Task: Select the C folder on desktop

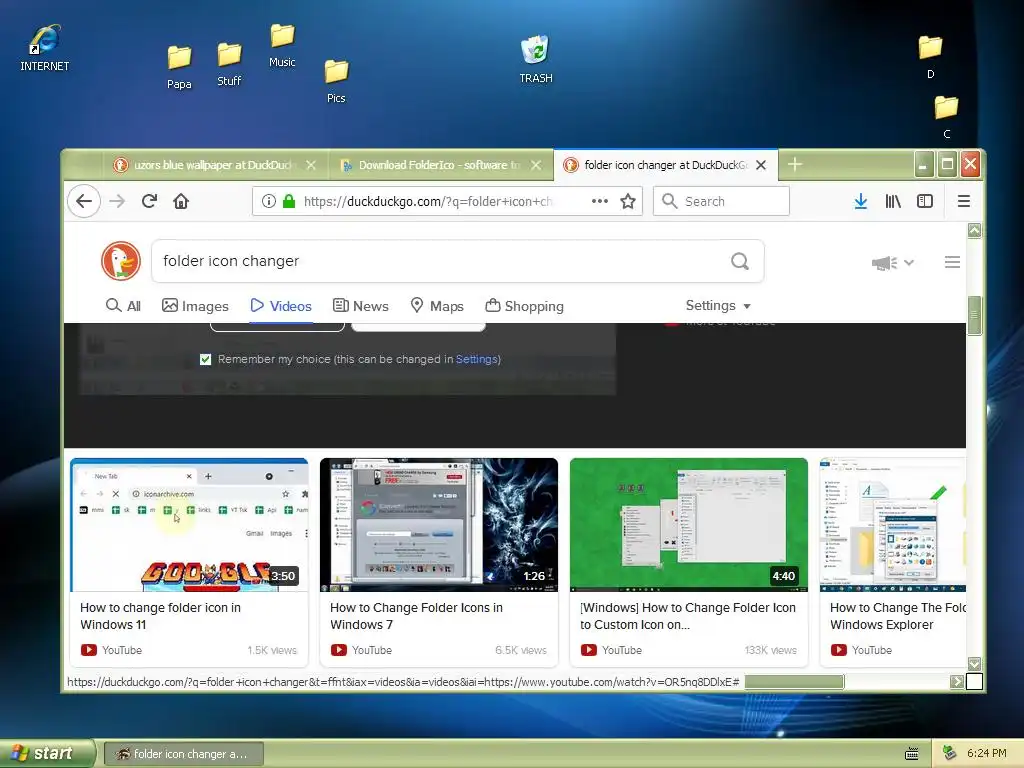Action: coord(946,117)
